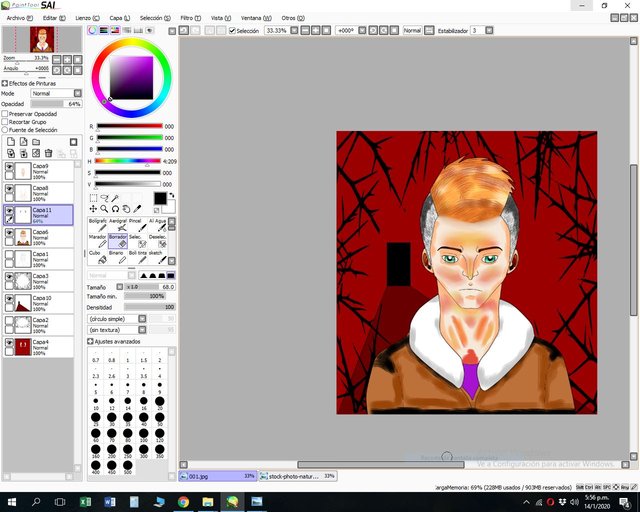Image resolution: width=640 pixels, height=512 pixels.
Task: Open the Capa menu
Action: [120, 18]
